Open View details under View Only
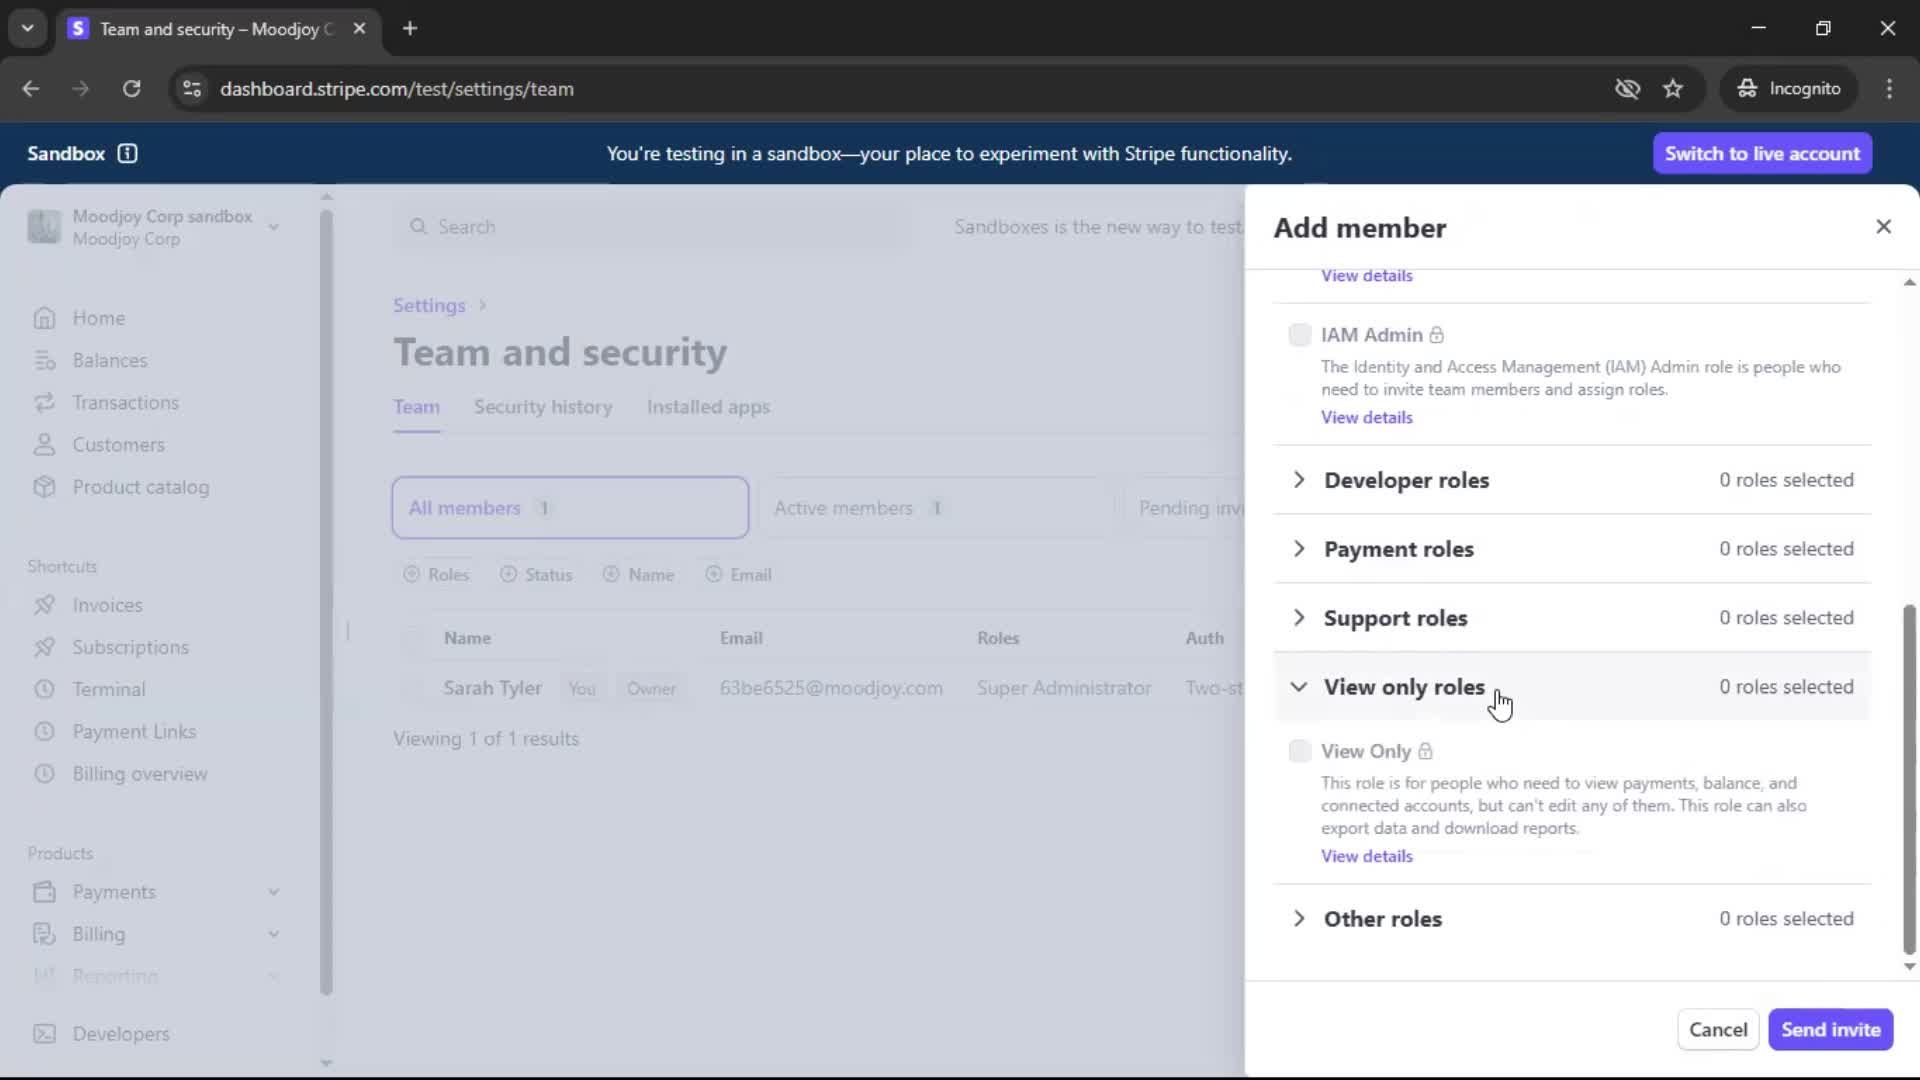This screenshot has height=1080, width=1920. click(x=1366, y=856)
